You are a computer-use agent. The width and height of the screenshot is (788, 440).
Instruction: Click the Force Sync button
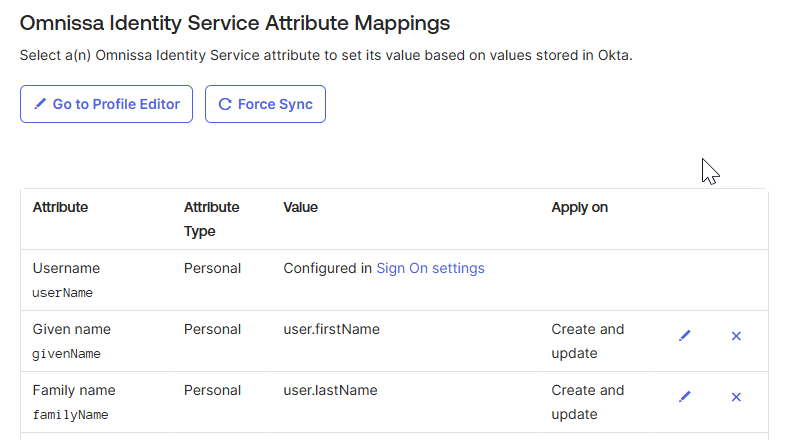(265, 104)
